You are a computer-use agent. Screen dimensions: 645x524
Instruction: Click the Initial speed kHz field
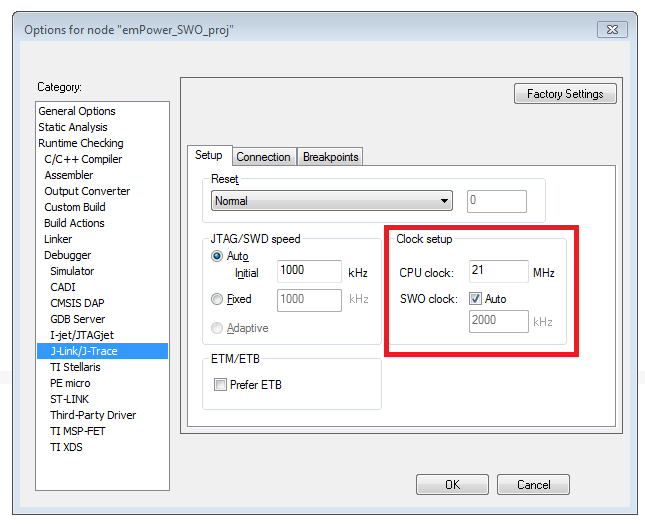(309, 271)
